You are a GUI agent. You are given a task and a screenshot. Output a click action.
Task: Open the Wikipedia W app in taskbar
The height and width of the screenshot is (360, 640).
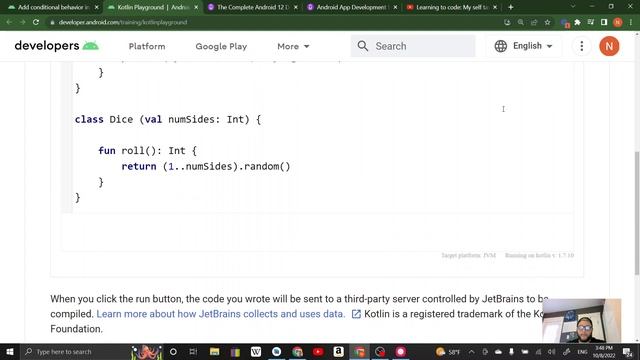click(x=256, y=351)
